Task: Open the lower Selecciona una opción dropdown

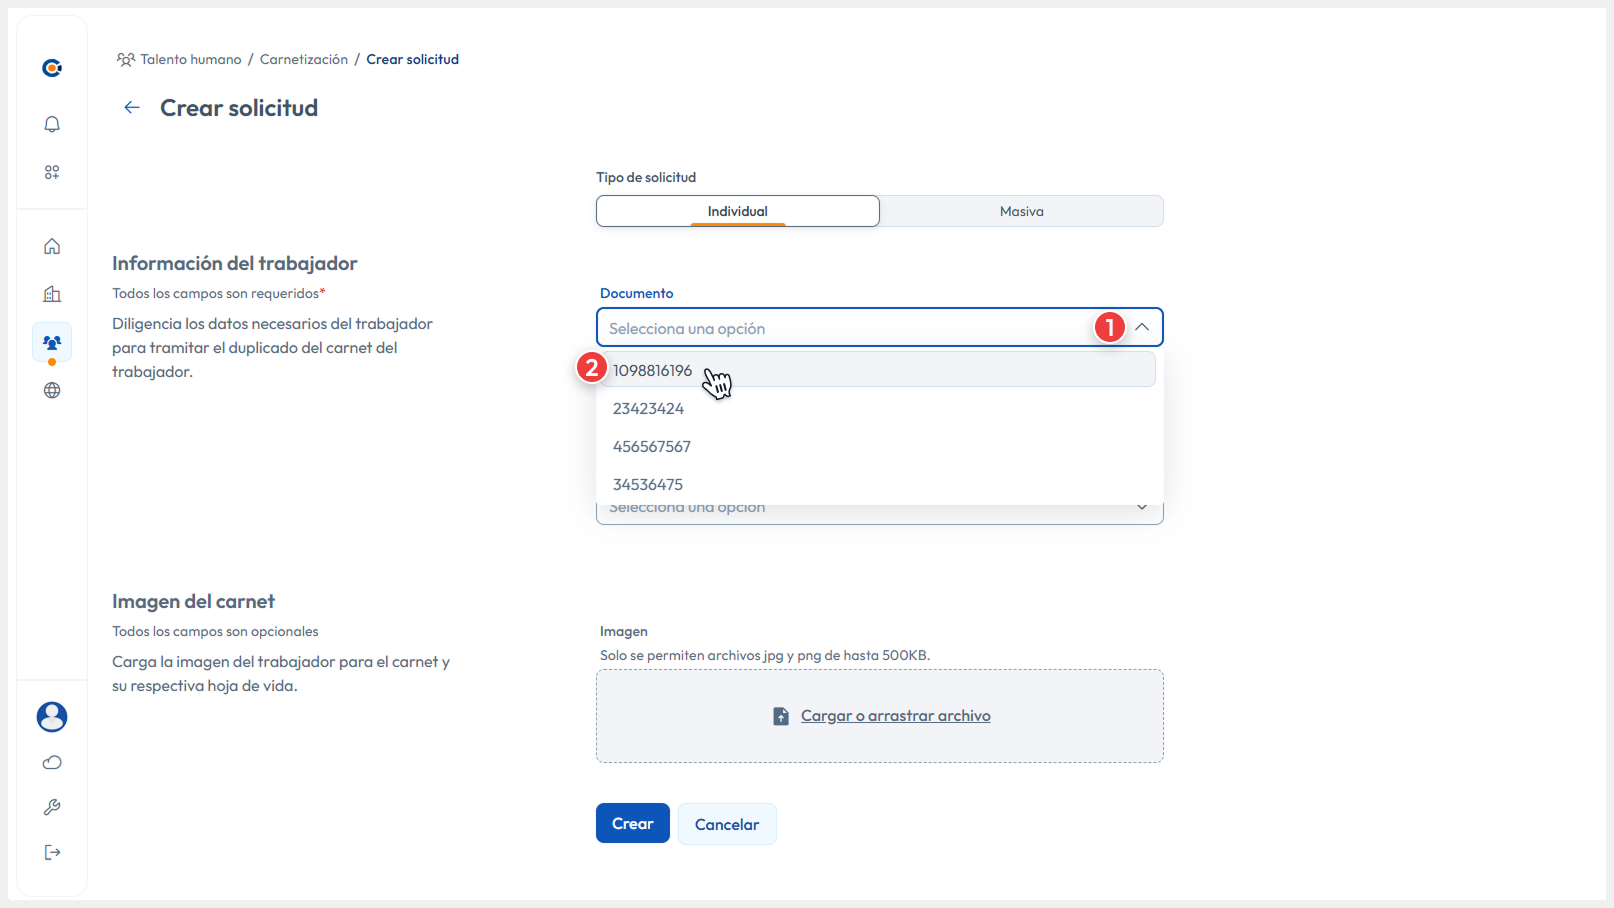Action: coord(1141,507)
